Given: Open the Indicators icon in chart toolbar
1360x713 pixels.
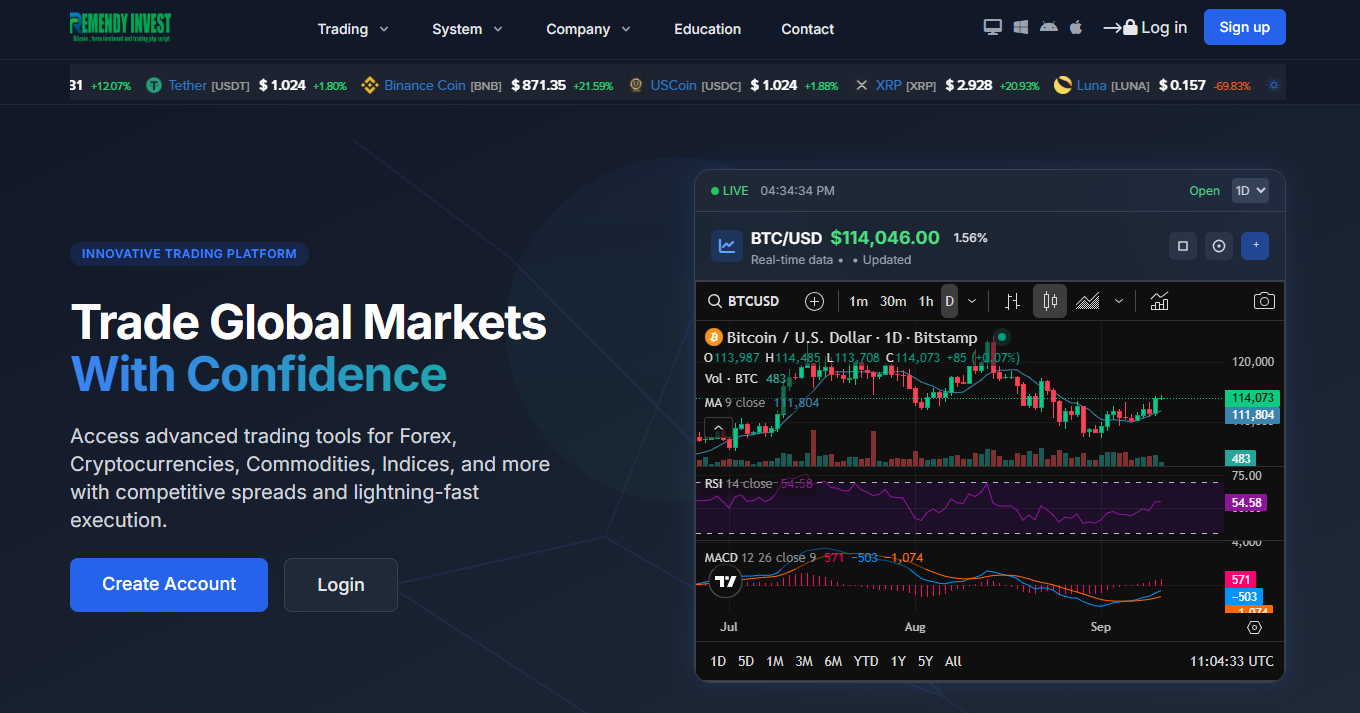Looking at the screenshot, I should [1159, 301].
